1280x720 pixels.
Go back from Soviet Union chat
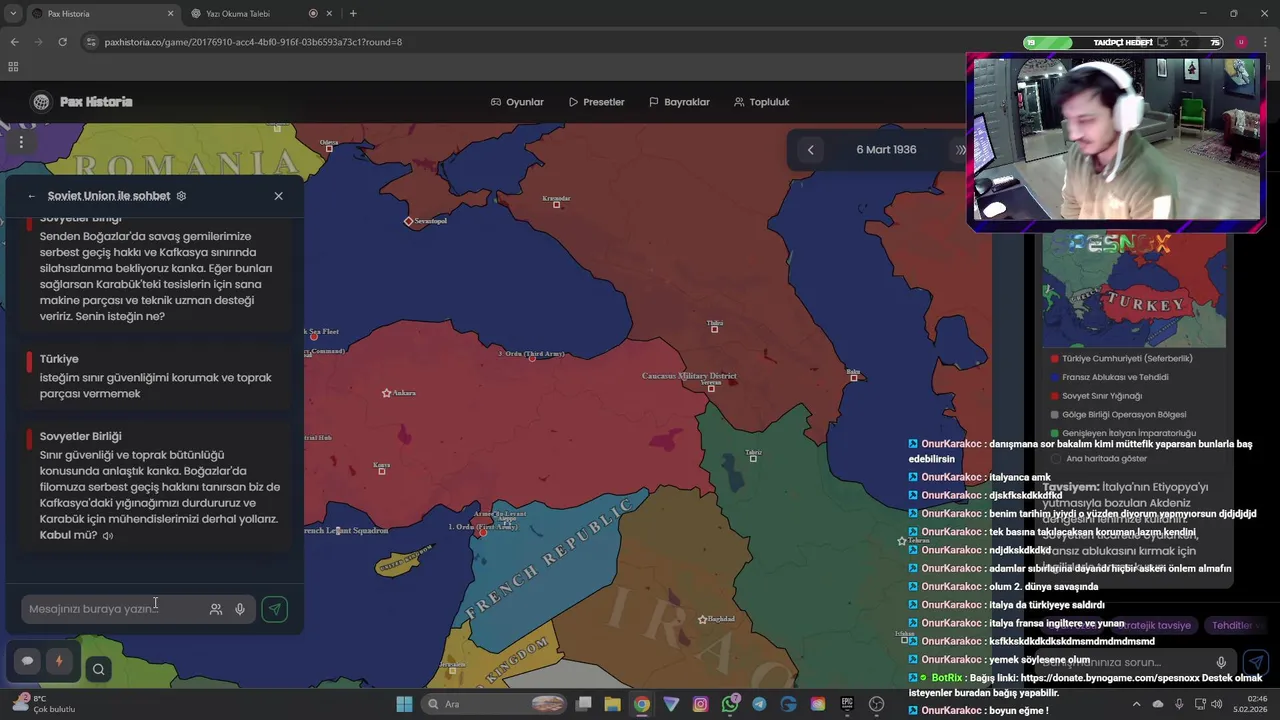click(31, 196)
